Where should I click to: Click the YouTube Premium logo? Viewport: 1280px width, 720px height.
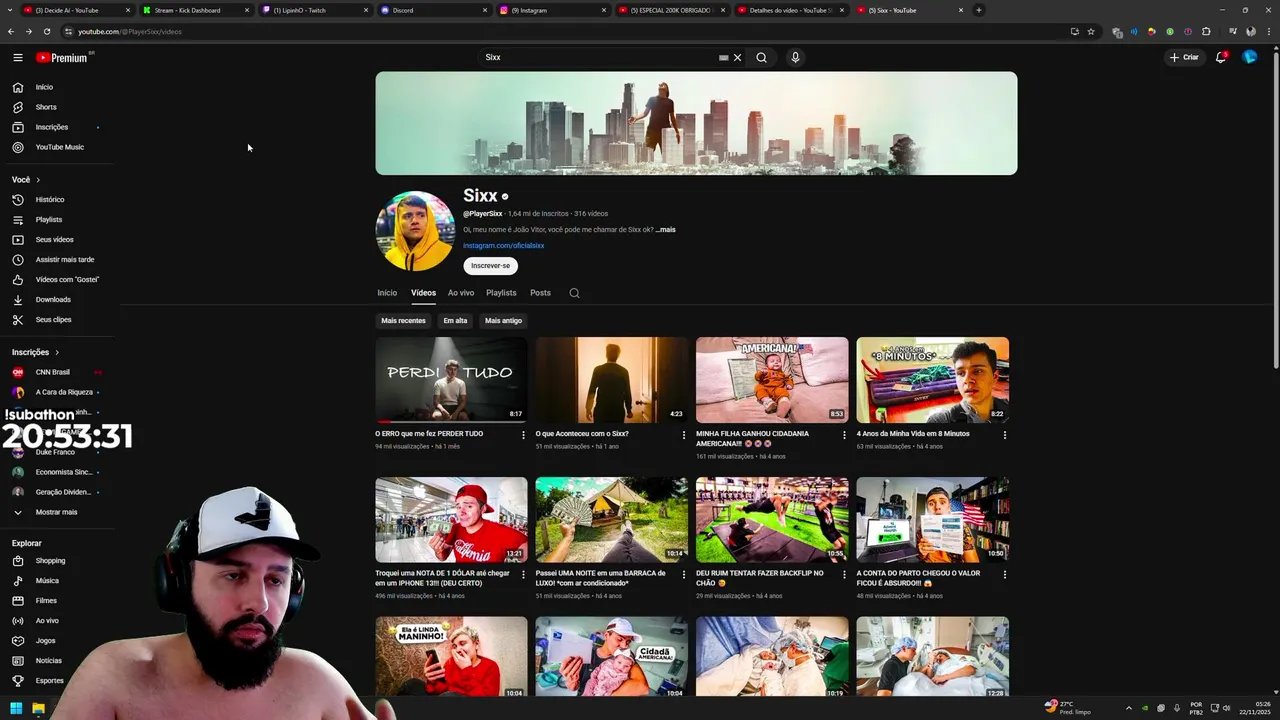[x=63, y=57]
